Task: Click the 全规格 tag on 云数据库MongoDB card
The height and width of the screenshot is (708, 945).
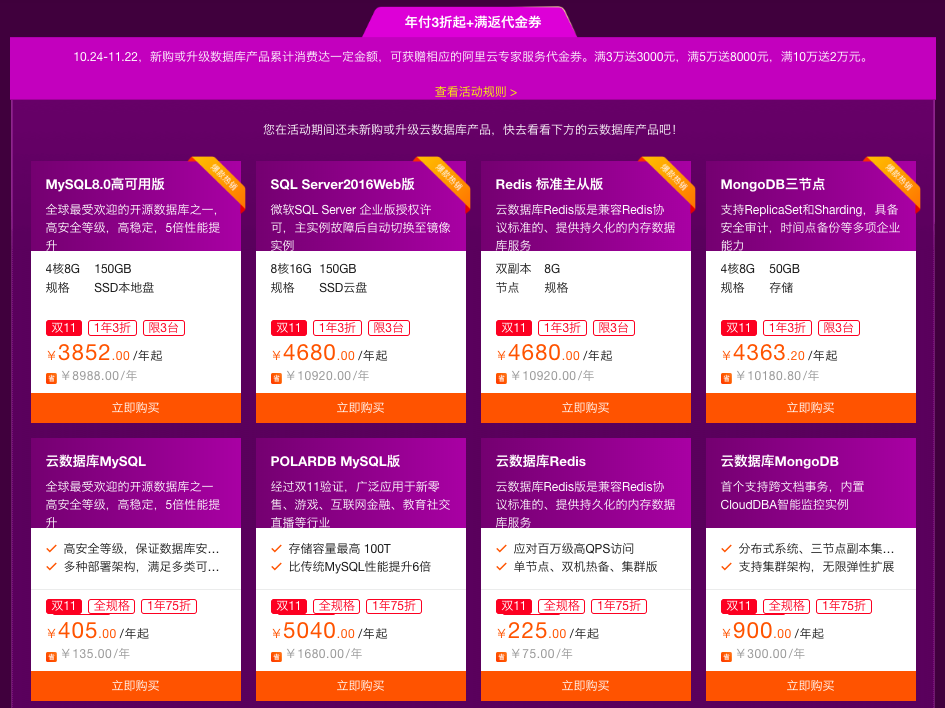Action: click(x=786, y=606)
